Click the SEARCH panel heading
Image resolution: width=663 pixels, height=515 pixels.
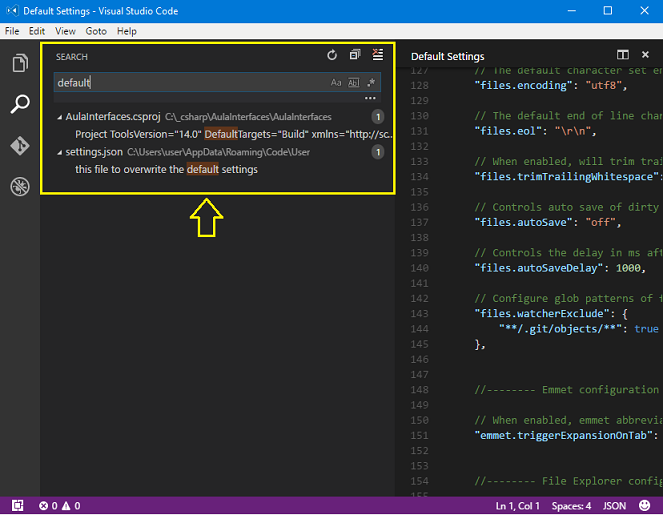point(71,57)
